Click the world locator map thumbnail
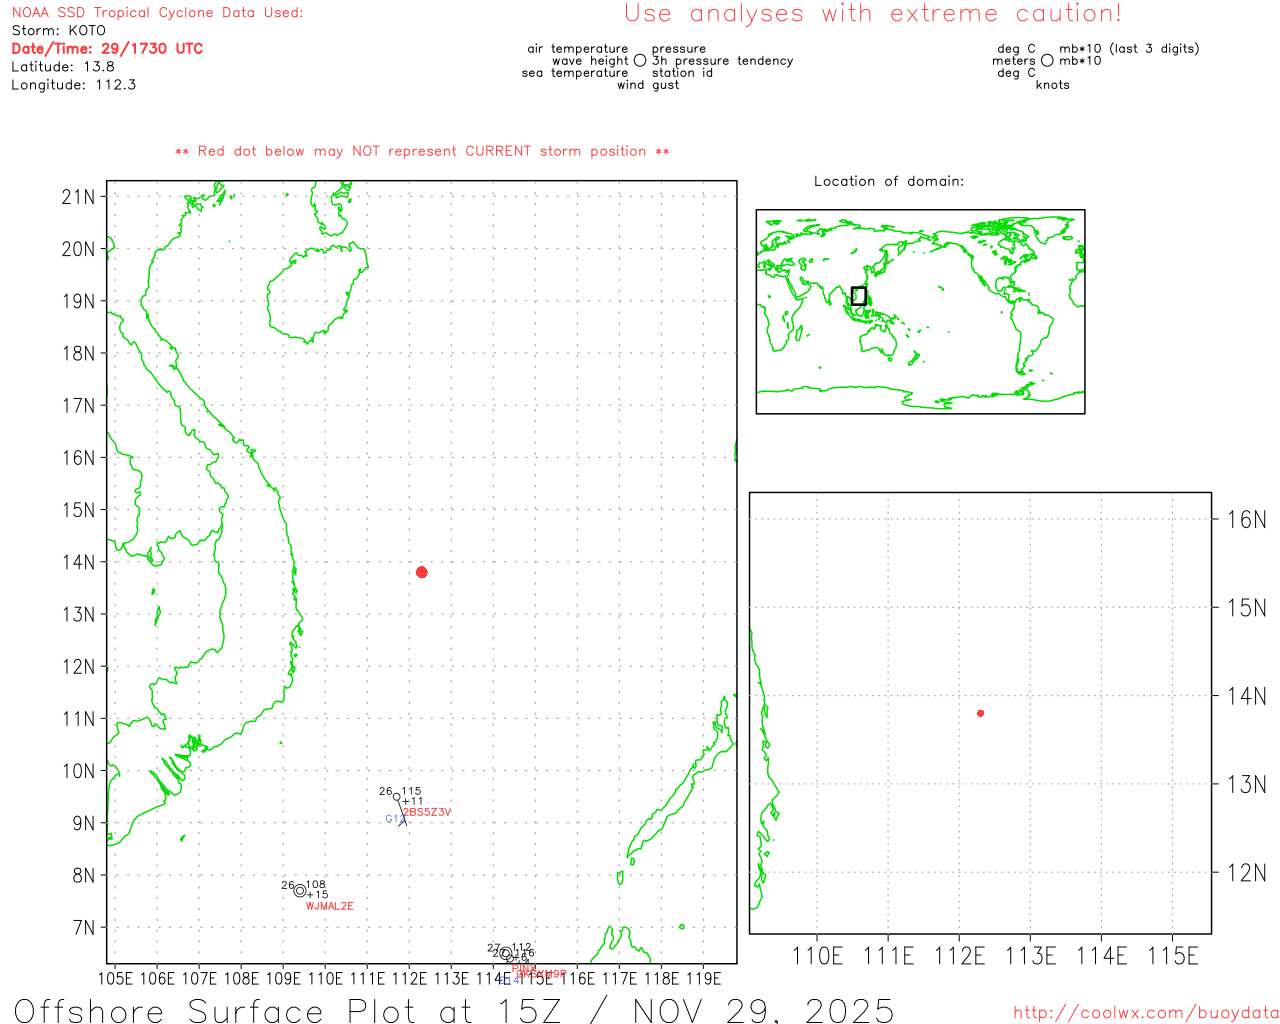This screenshot has width=1280, height=1024. point(920,311)
